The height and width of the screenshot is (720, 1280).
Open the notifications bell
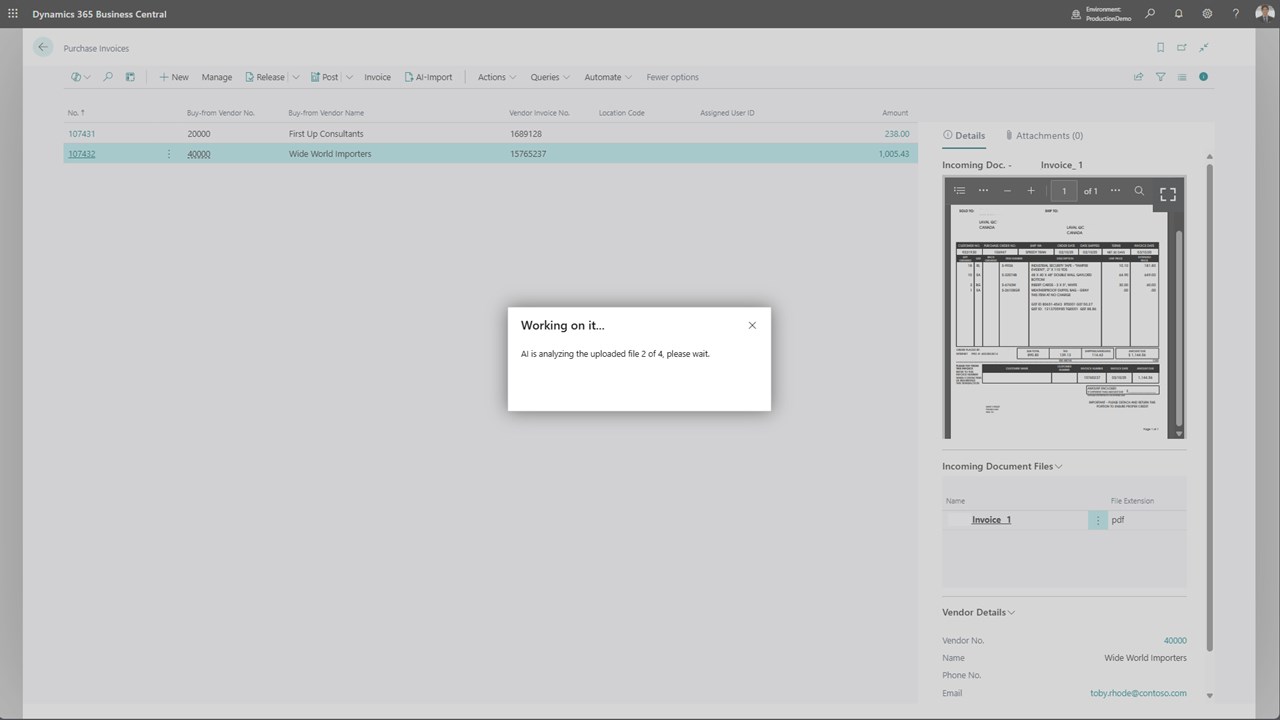click(x=1178, y=14)
